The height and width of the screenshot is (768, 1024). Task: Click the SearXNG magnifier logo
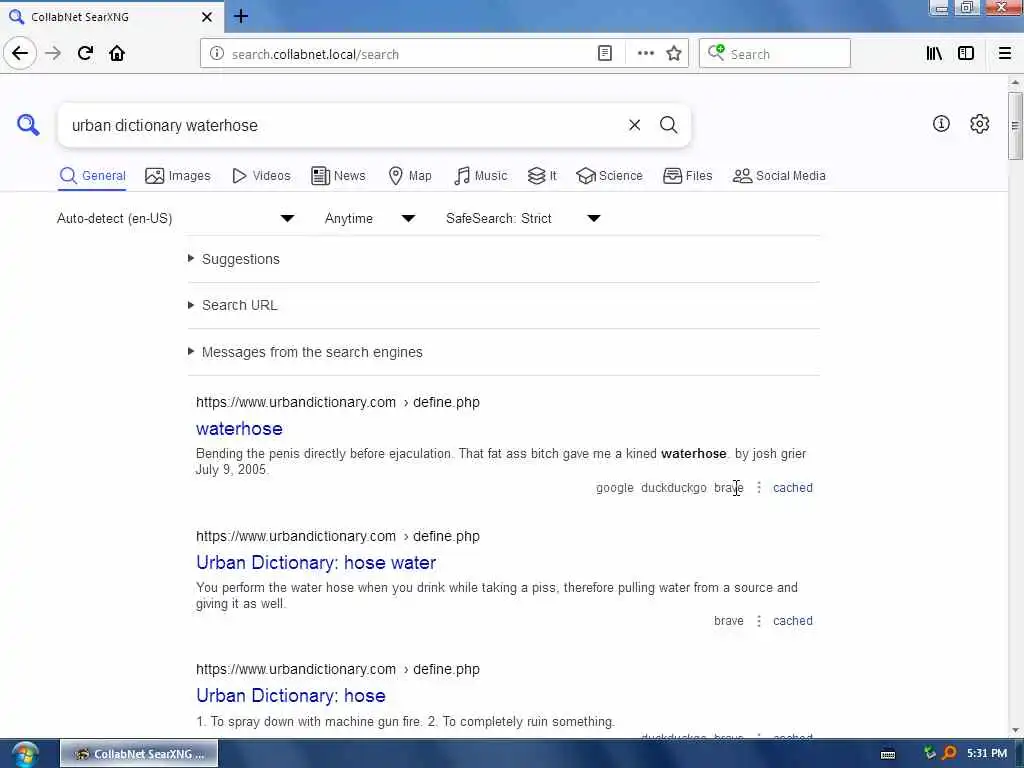point(28,124)
